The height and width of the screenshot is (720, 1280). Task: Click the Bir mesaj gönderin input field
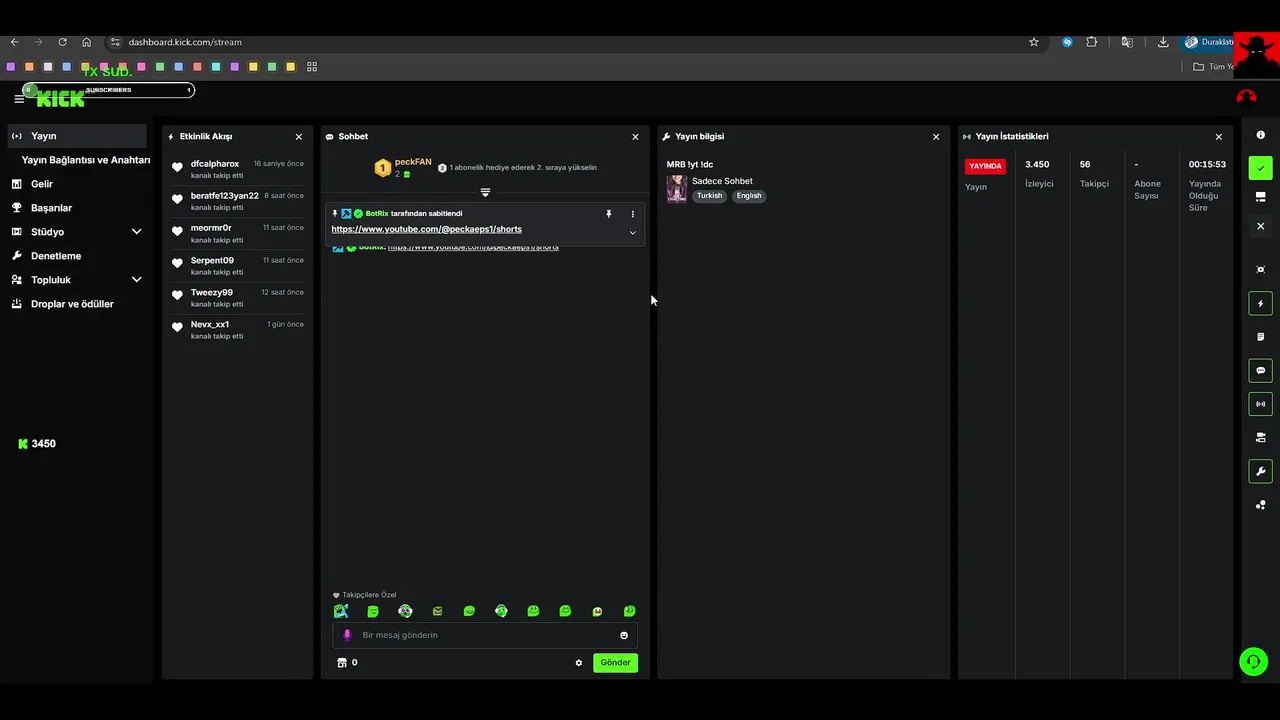point(485,635)
